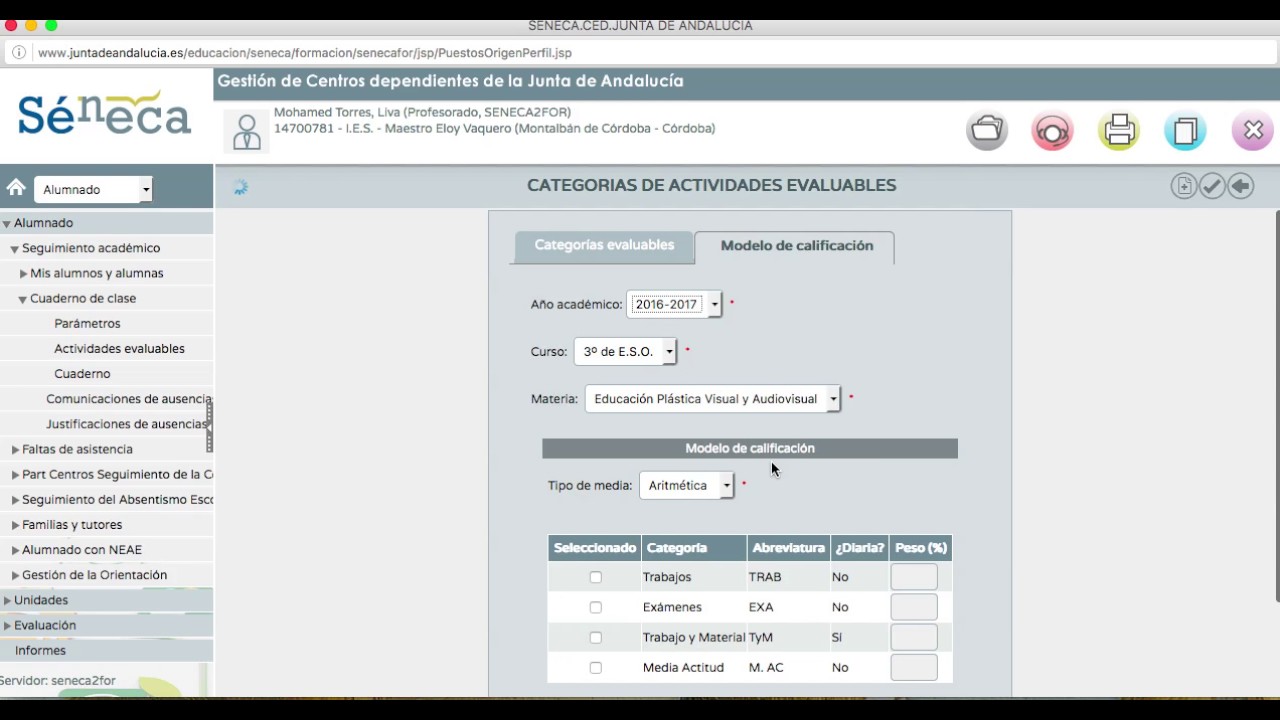Expand the Unidades section
This screenshot has height=720, width=1280.
click(7, 600)
